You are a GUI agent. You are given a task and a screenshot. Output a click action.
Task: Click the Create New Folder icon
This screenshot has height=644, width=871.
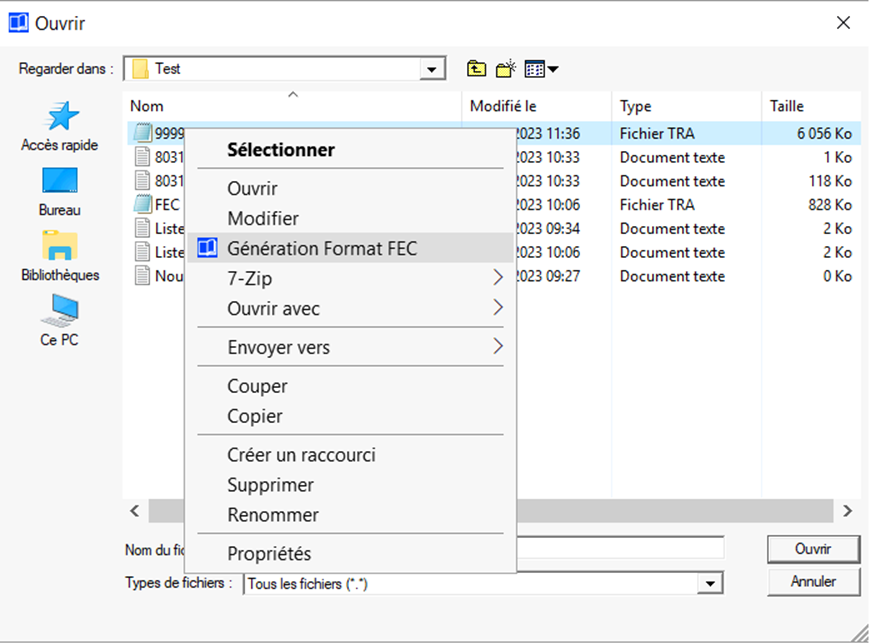(x=506, y=69)
